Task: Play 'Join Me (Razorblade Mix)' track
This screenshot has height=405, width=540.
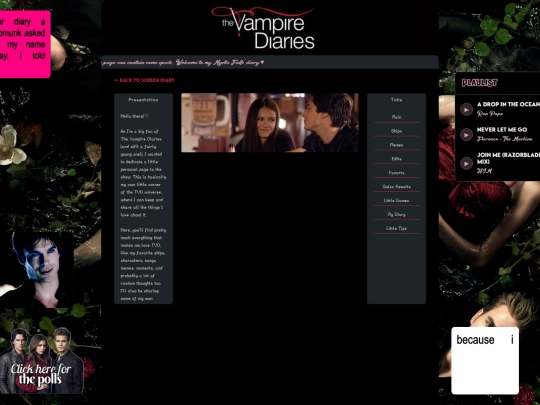Action: [466, 163]
